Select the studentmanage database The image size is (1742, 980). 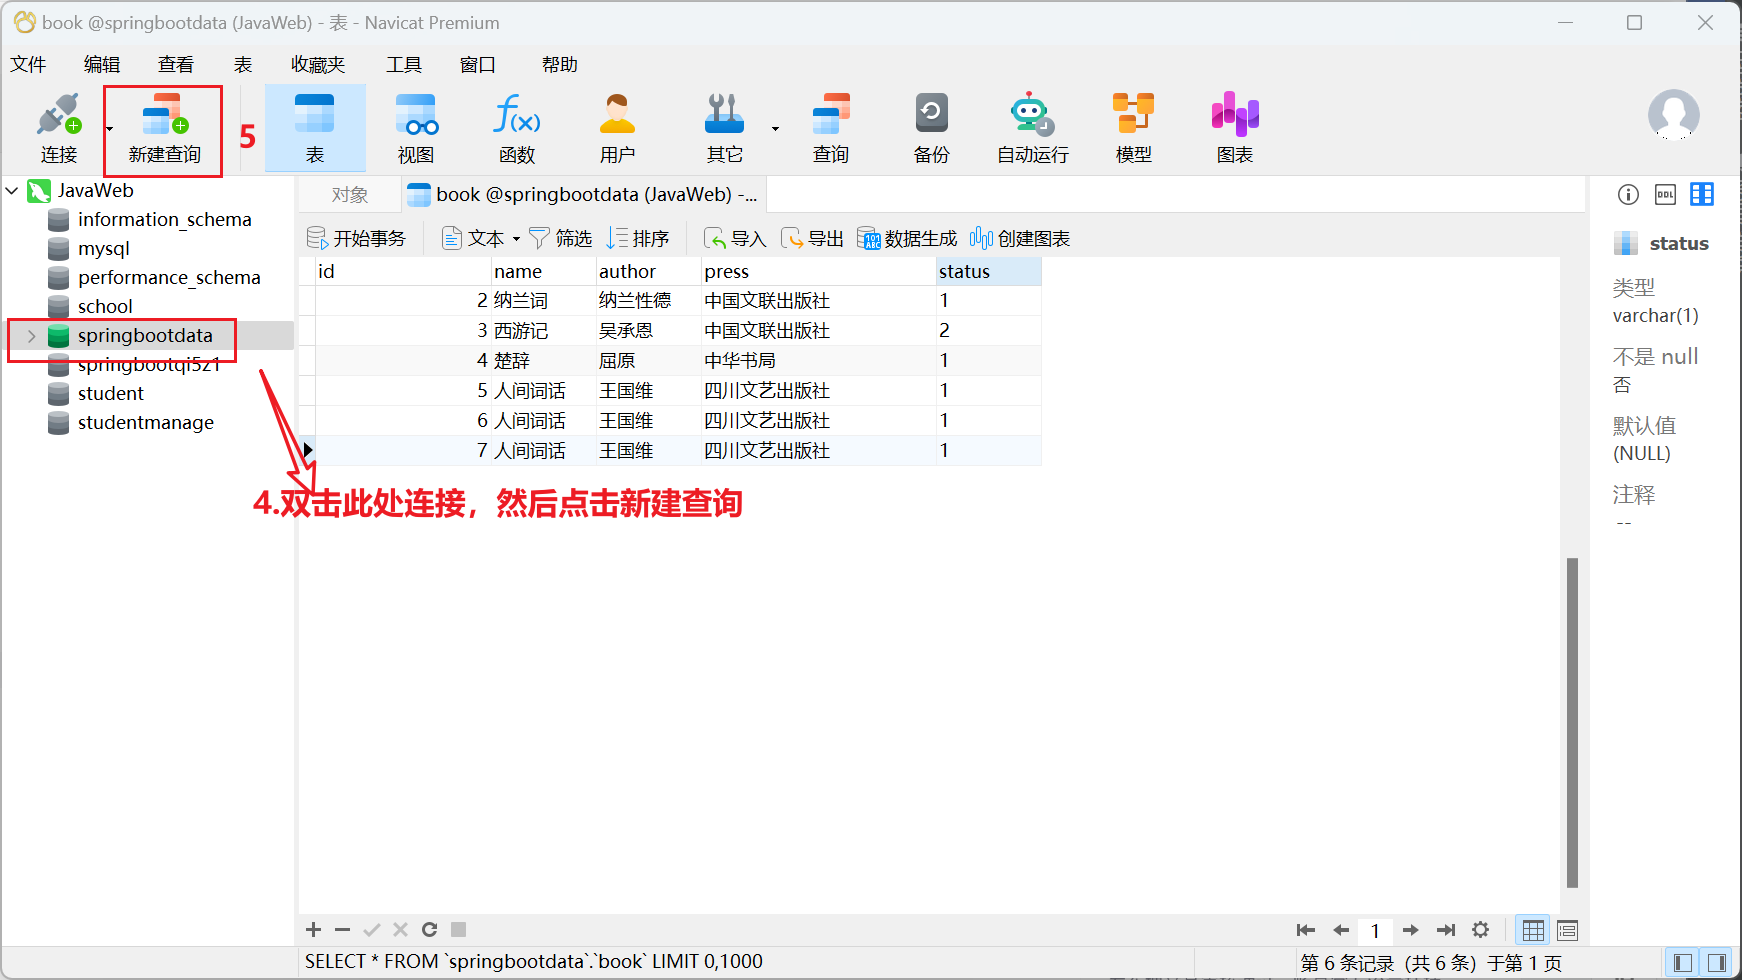click(x=146, y=423)
